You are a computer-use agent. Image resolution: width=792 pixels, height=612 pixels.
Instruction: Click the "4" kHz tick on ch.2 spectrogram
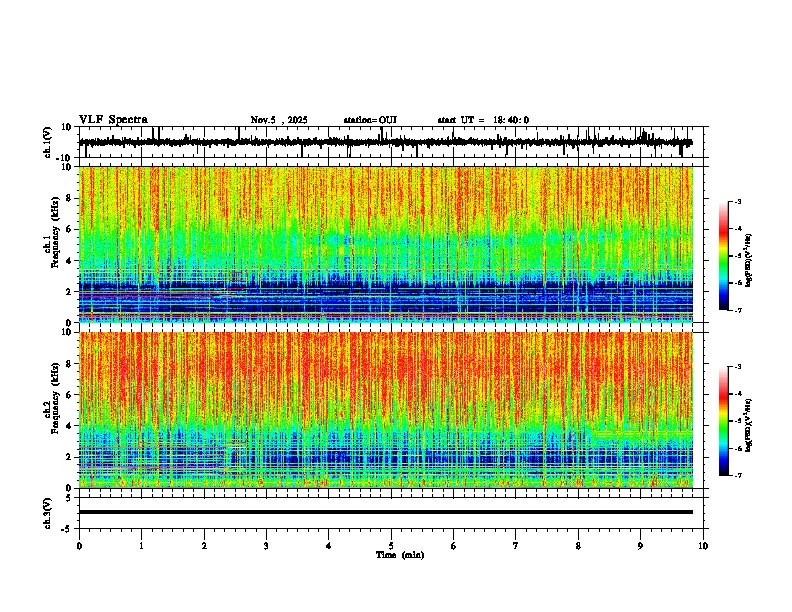[x=70, y=426]
